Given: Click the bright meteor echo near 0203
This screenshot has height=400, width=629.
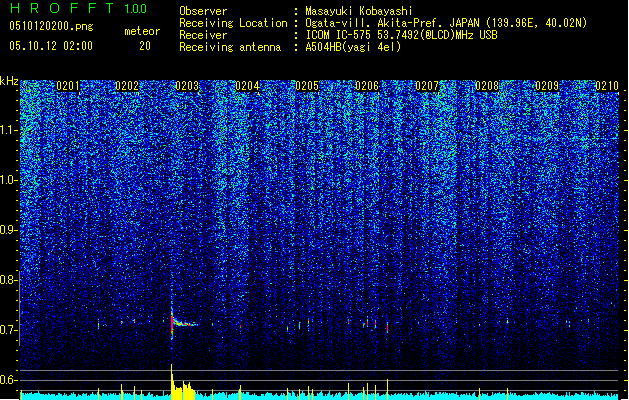Looking at the screenshot, I should [183, 321].
